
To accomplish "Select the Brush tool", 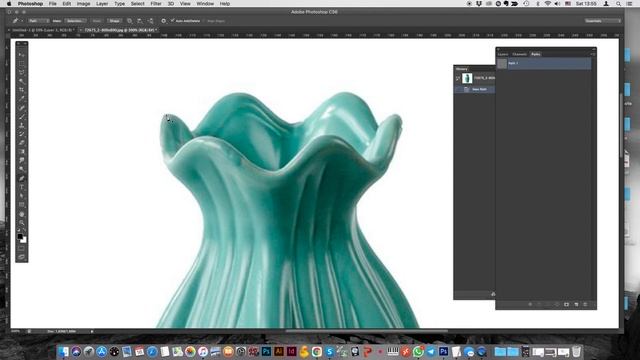I will point(22,117).
